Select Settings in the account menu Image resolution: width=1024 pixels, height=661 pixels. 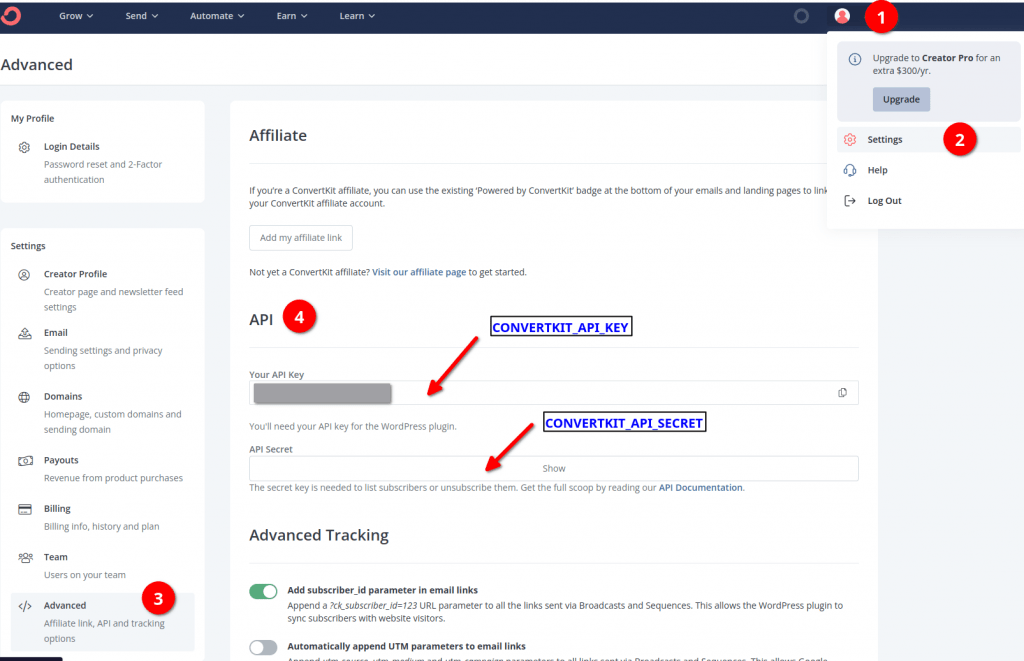click(929, 139)
